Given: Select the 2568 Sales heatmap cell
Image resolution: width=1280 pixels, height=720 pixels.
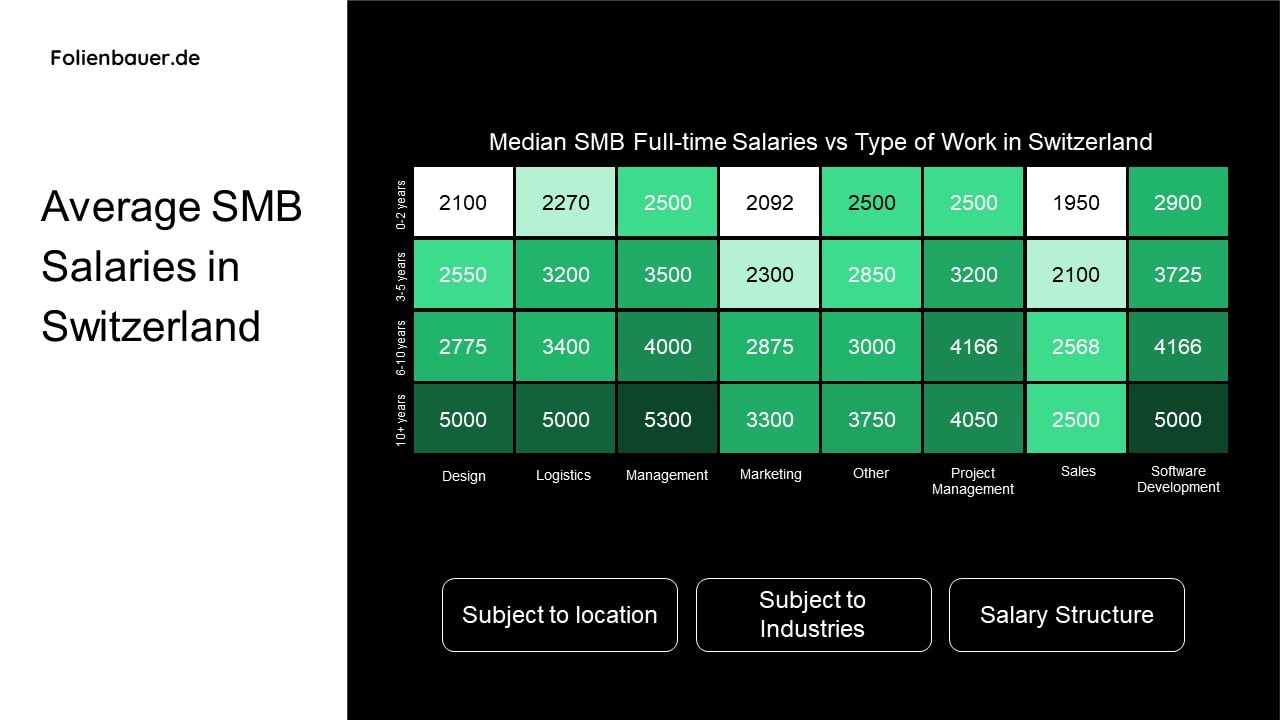Looking at the screenshot, I should (x=1076, y=346).
